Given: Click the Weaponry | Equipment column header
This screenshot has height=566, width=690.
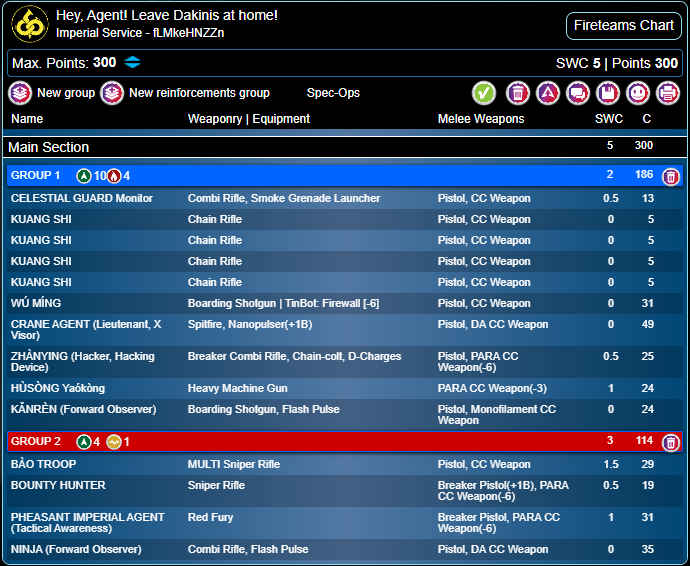Looking at the screenshot, I should click(x=249, y=119).
